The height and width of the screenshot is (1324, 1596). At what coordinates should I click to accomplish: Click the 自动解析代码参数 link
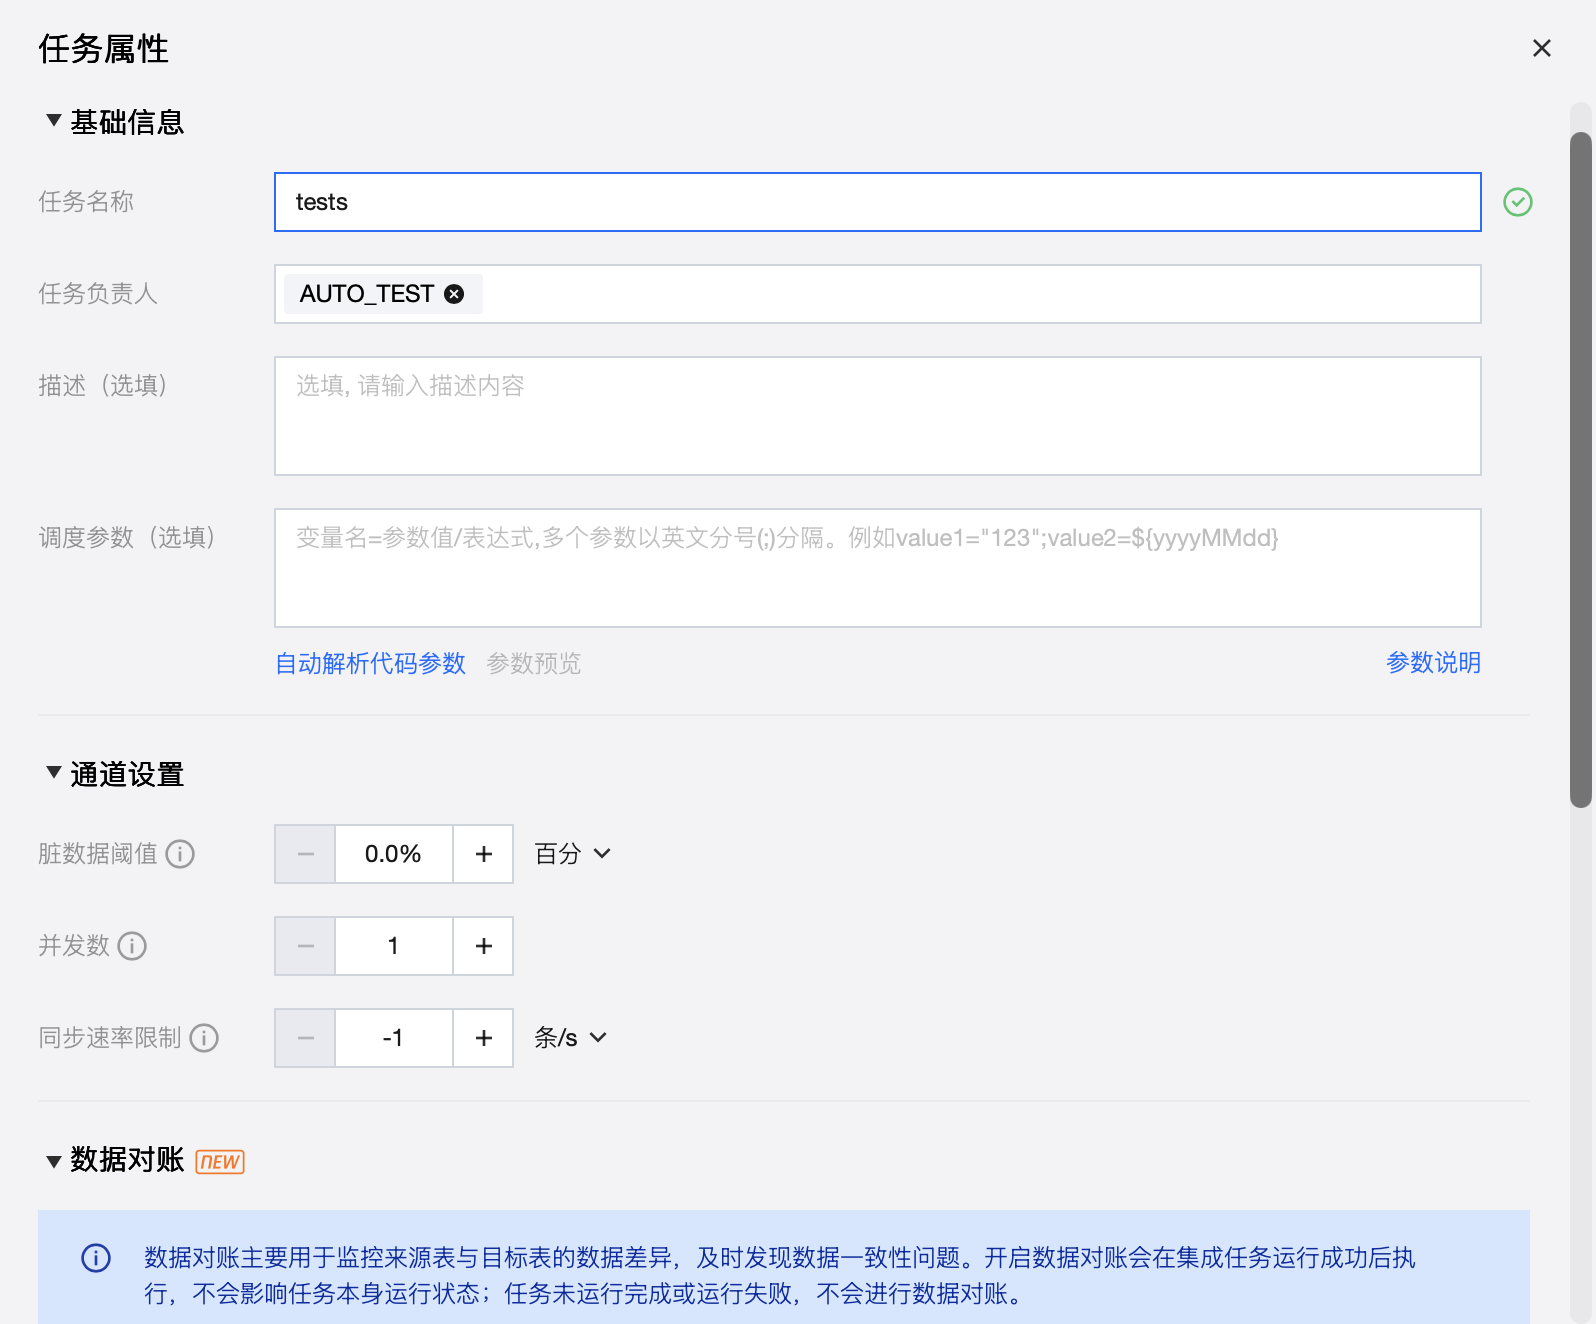tap(370, 663)
